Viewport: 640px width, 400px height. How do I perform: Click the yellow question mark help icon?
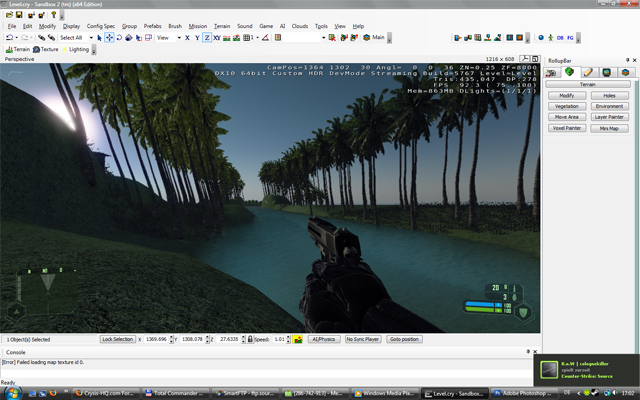click(x=53, y=15)
